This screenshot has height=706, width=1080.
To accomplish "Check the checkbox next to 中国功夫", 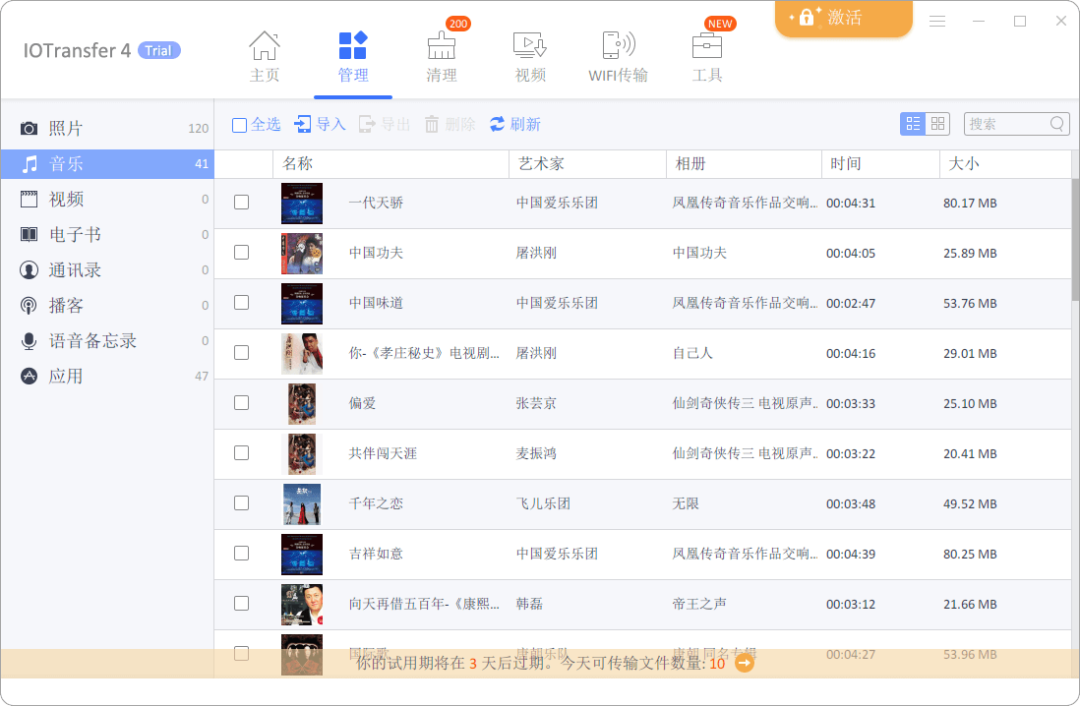I will point(241,253).
